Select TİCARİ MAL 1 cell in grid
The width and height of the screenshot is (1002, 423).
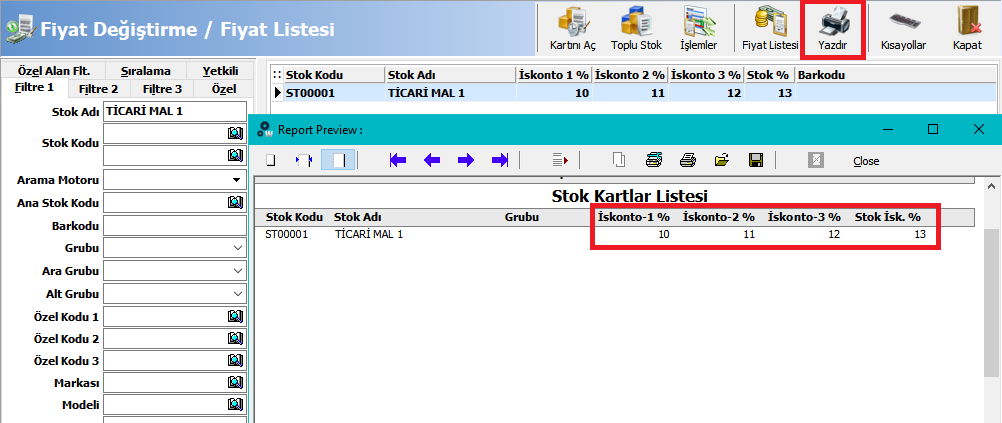451,93
